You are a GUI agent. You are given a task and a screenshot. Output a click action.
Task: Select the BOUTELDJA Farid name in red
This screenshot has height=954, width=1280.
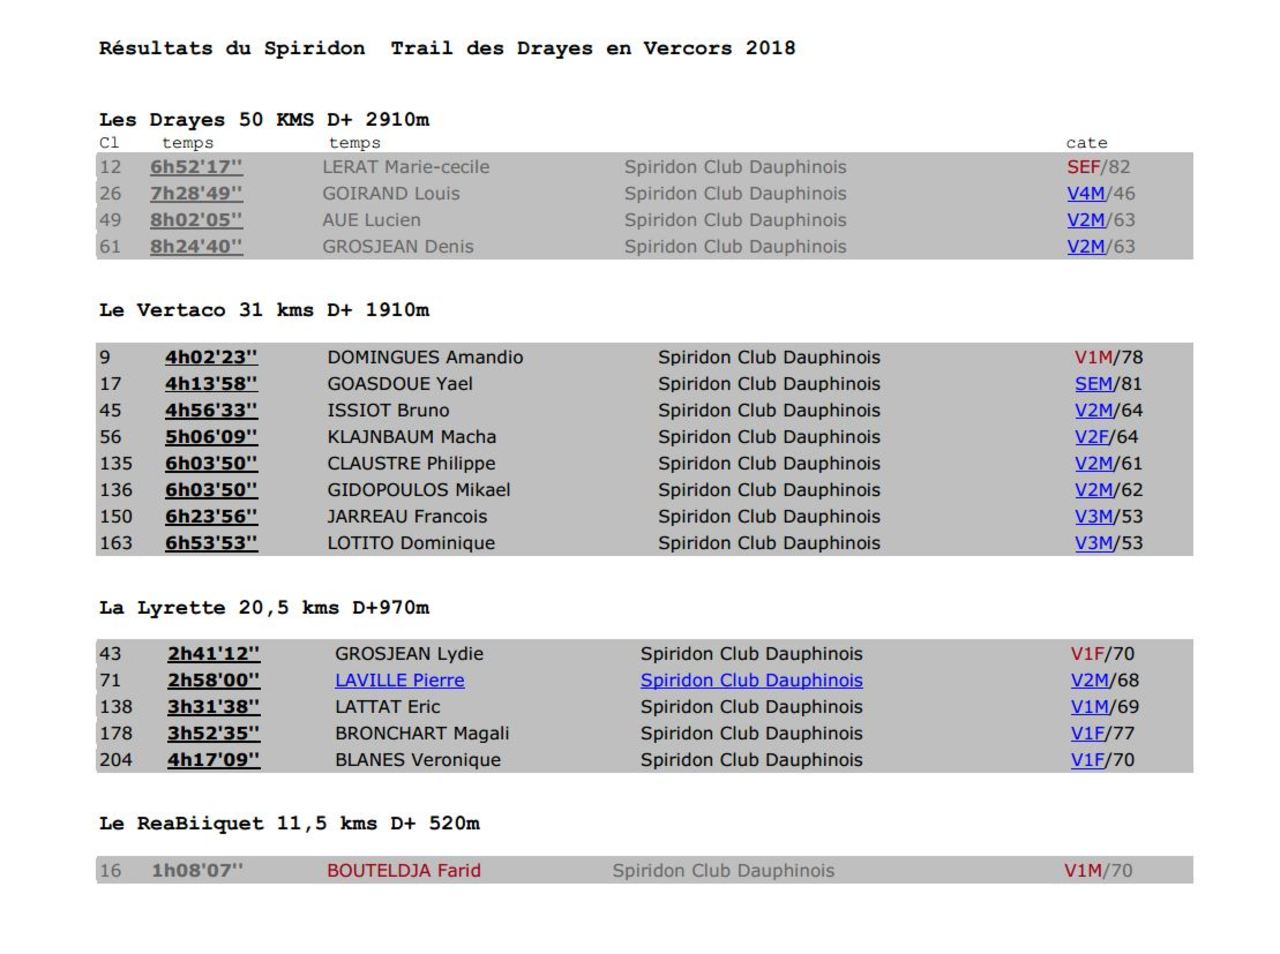[403, 870]
